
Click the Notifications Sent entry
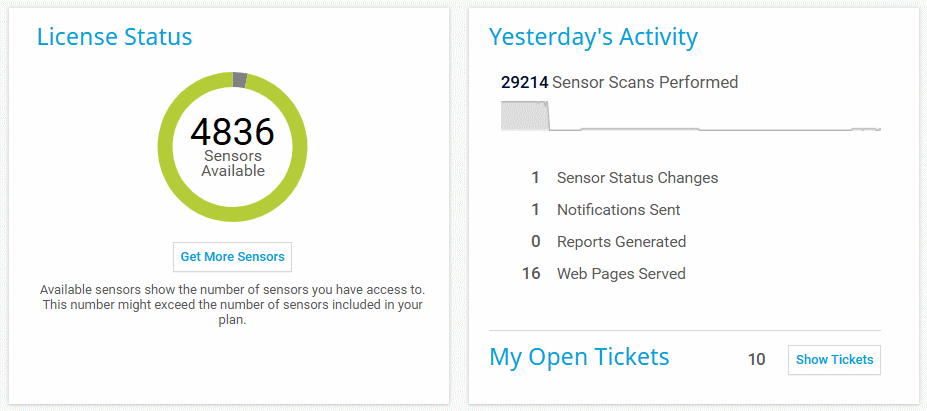618,210
